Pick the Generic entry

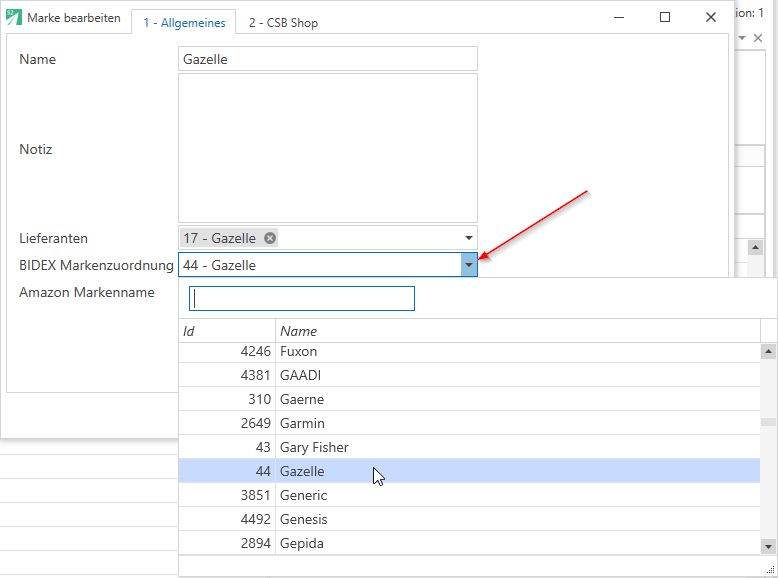(x=469, y=495)
